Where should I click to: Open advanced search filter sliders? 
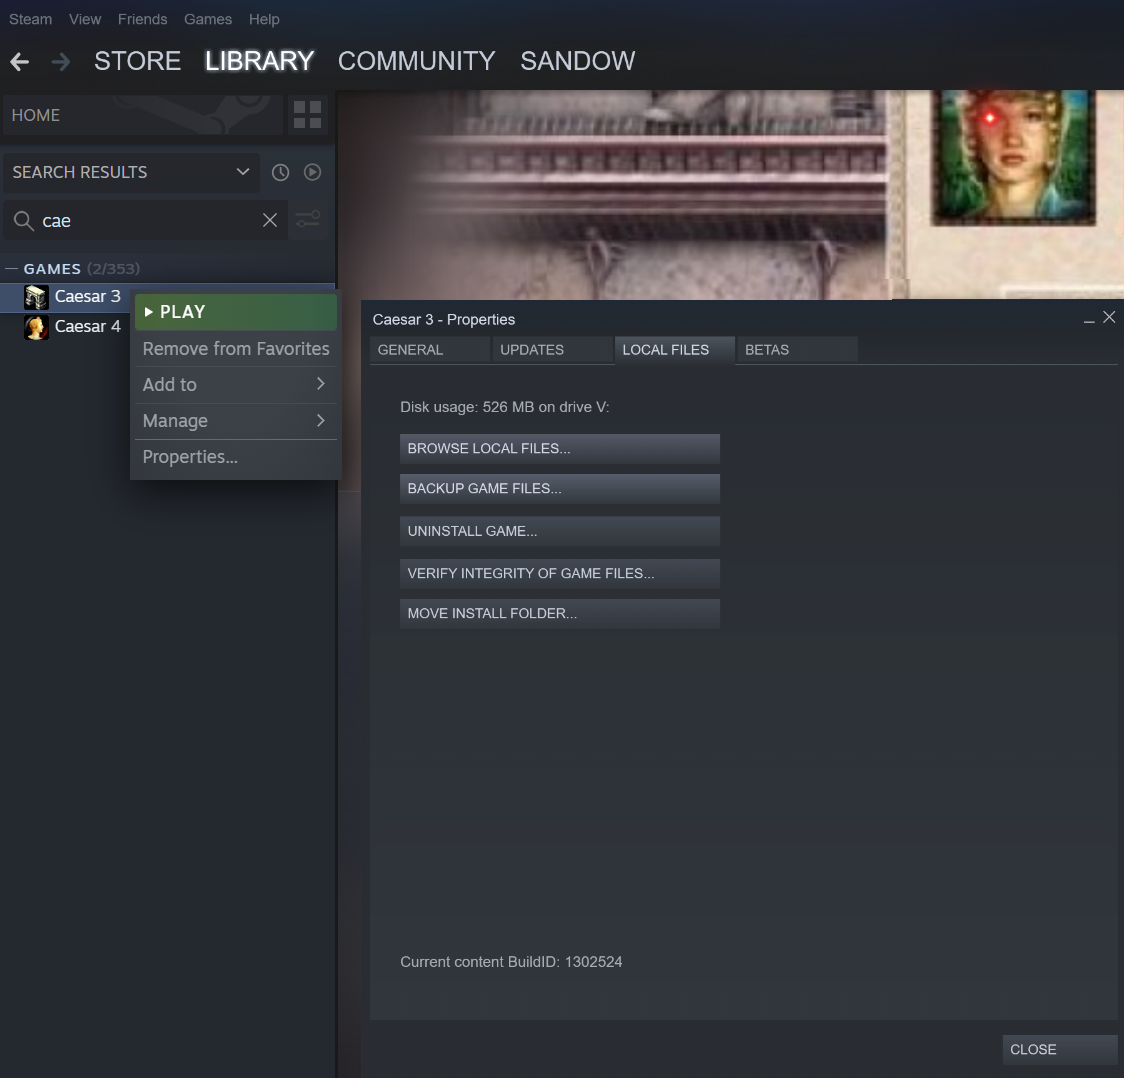click(x=308, y=220)
